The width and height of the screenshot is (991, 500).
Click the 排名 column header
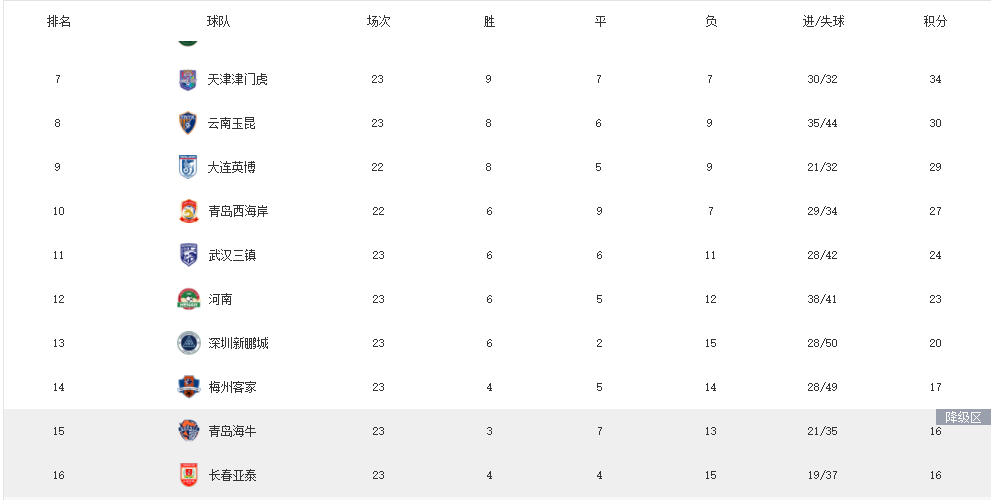click(x=59, y=21)
